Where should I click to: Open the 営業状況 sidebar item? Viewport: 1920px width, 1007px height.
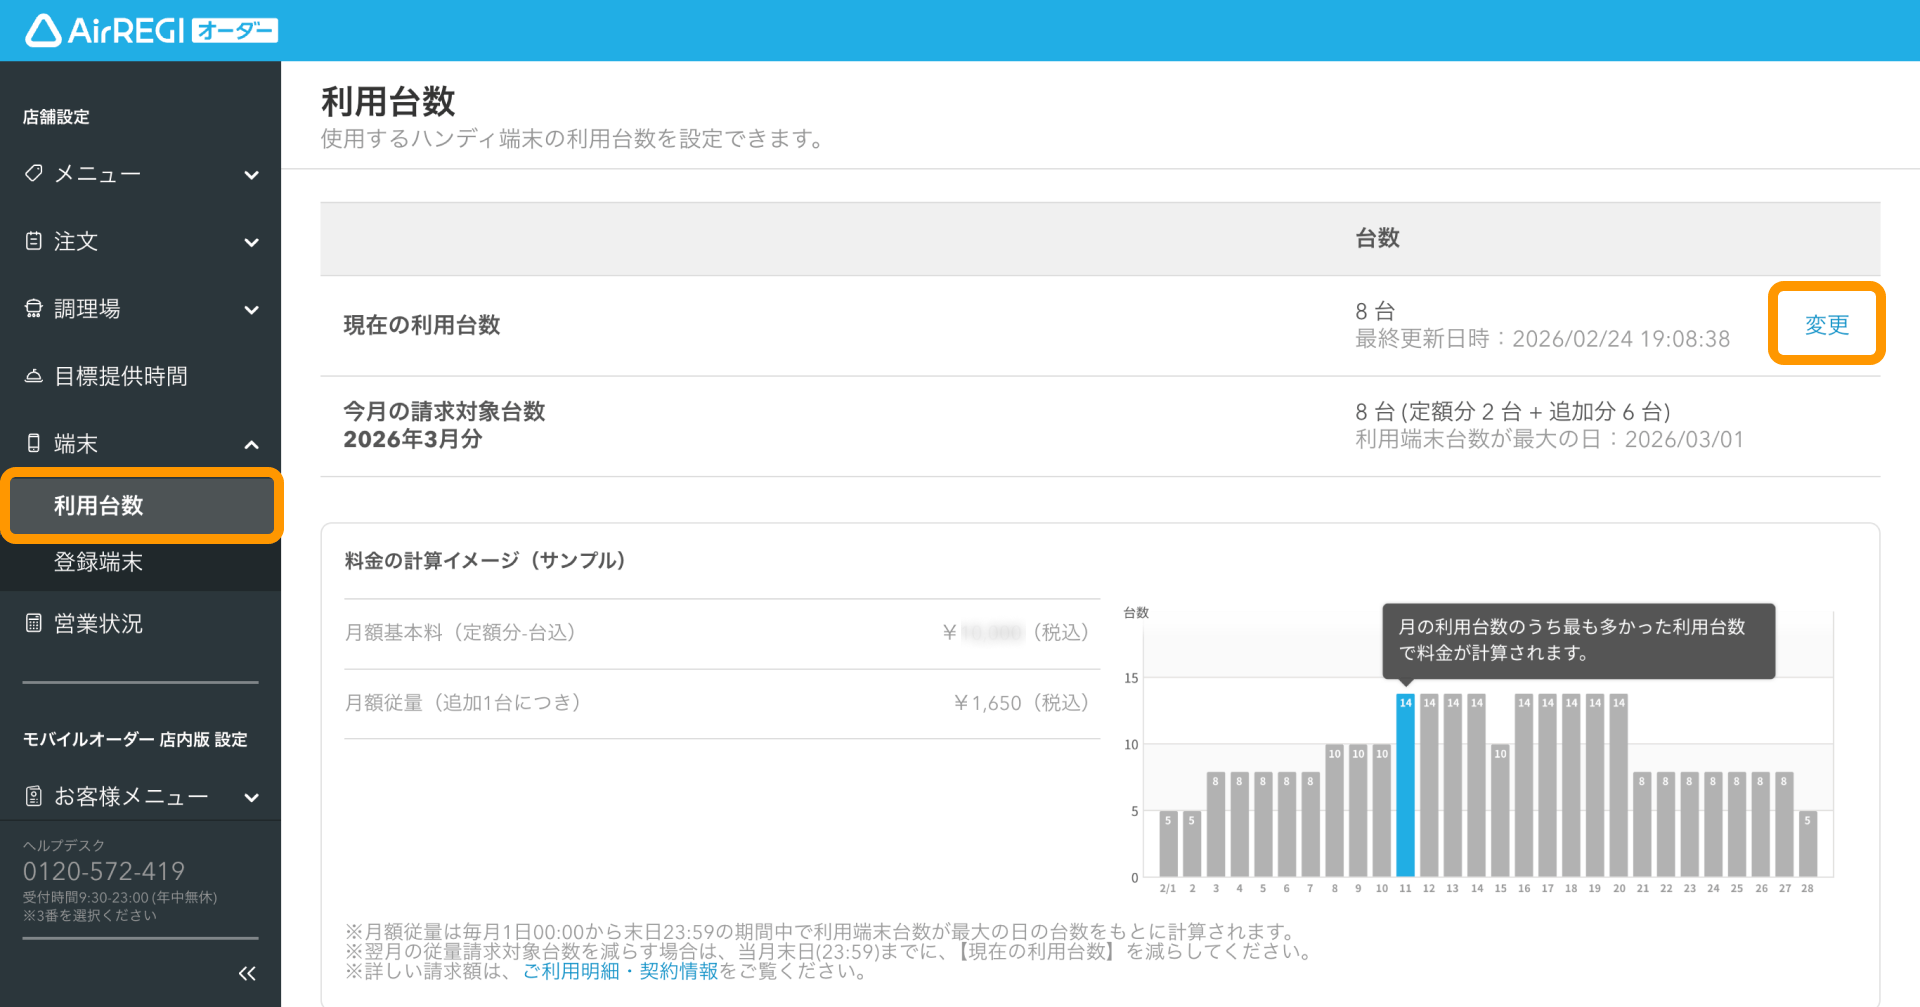tap(140, 623)
